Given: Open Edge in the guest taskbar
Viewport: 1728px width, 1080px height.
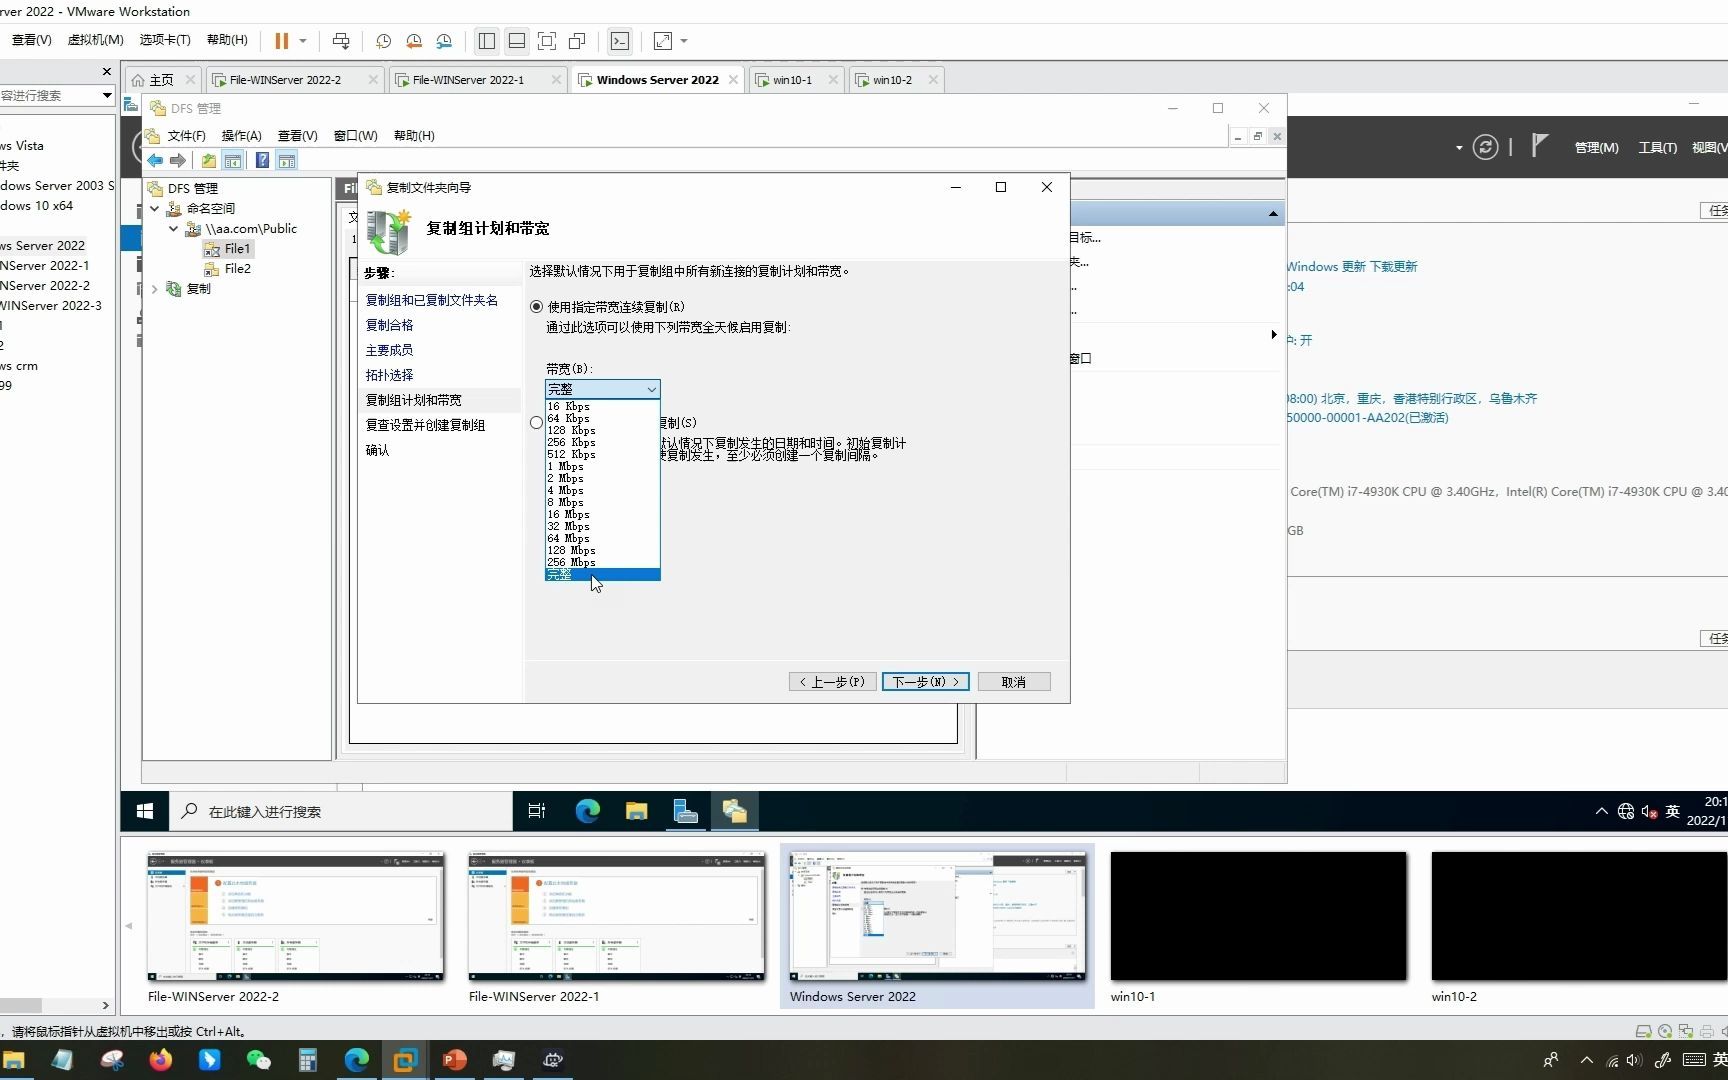Looking at the screenshot, I should (x=587, y=811).
